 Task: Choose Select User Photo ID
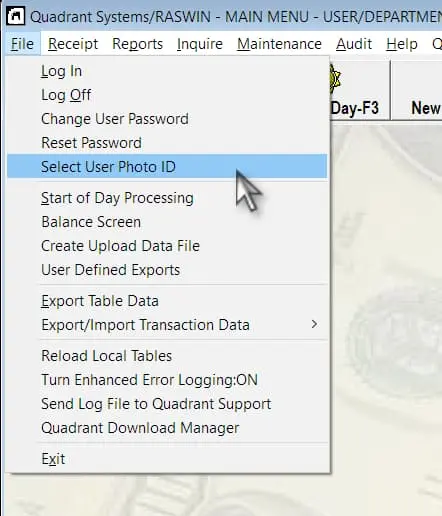pos(167,166)
